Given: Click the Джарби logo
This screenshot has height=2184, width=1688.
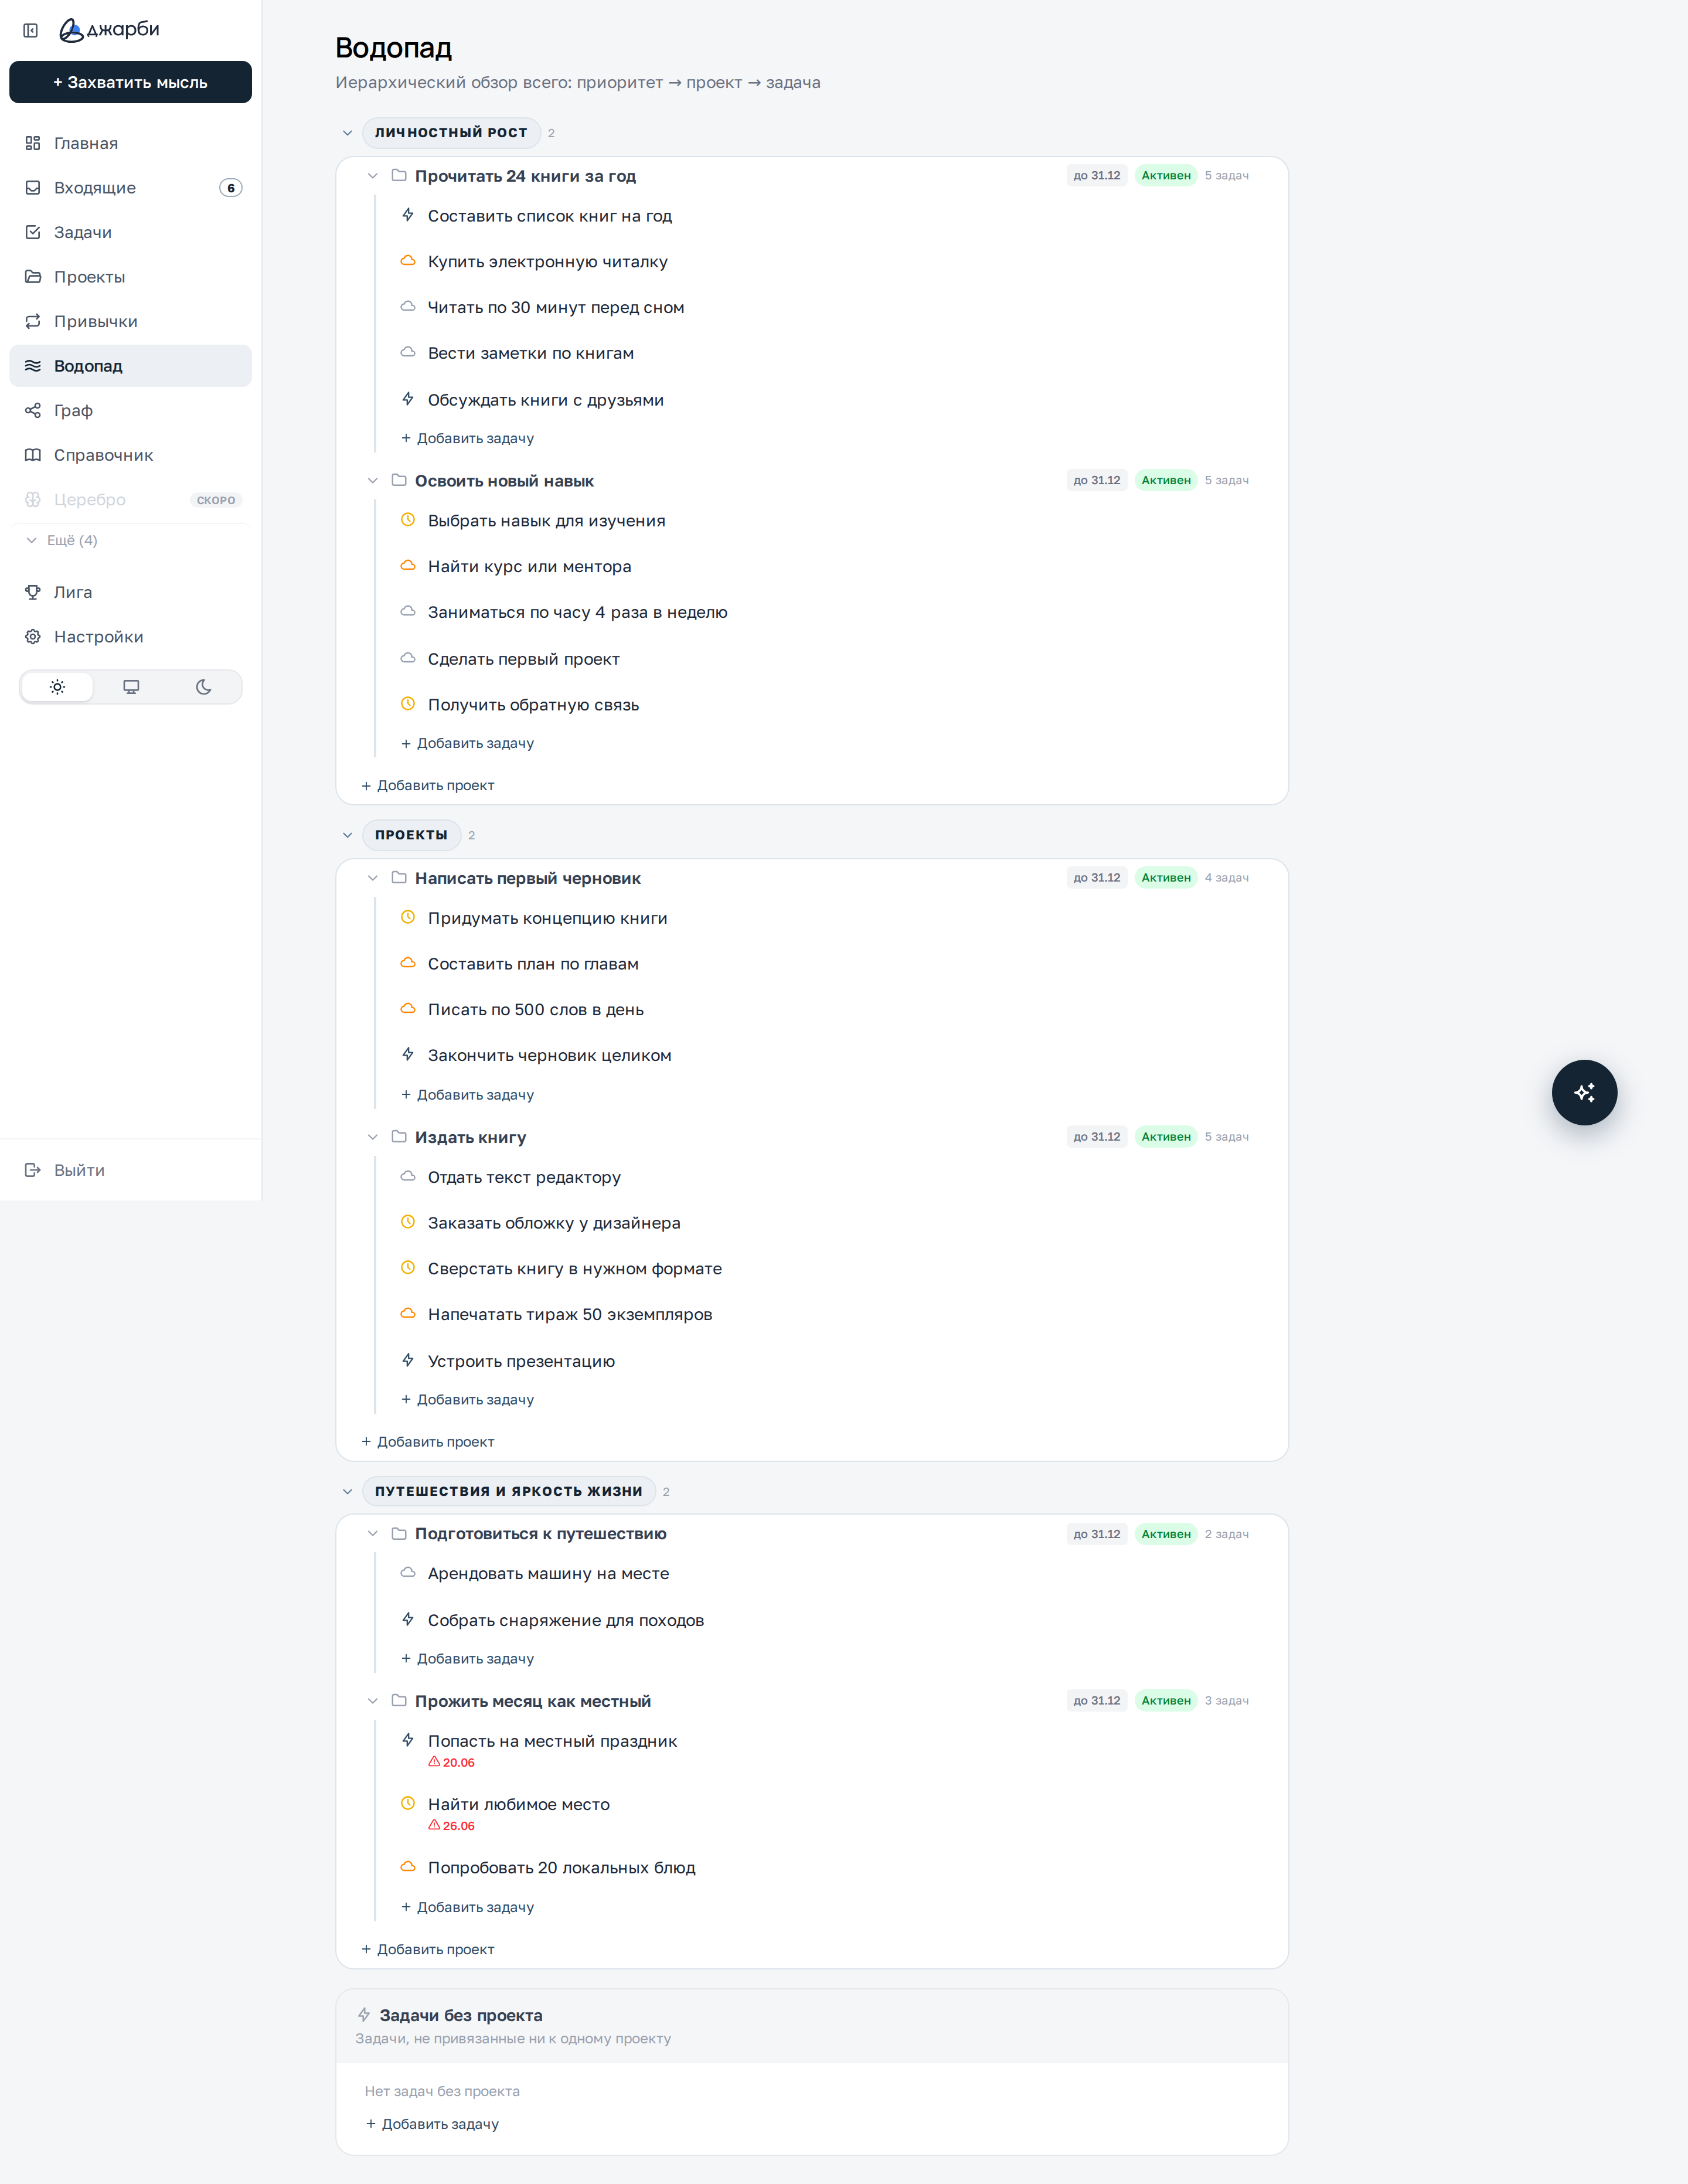Looking at the screenshot, I should pyautogui.click(x=109, y=30).
